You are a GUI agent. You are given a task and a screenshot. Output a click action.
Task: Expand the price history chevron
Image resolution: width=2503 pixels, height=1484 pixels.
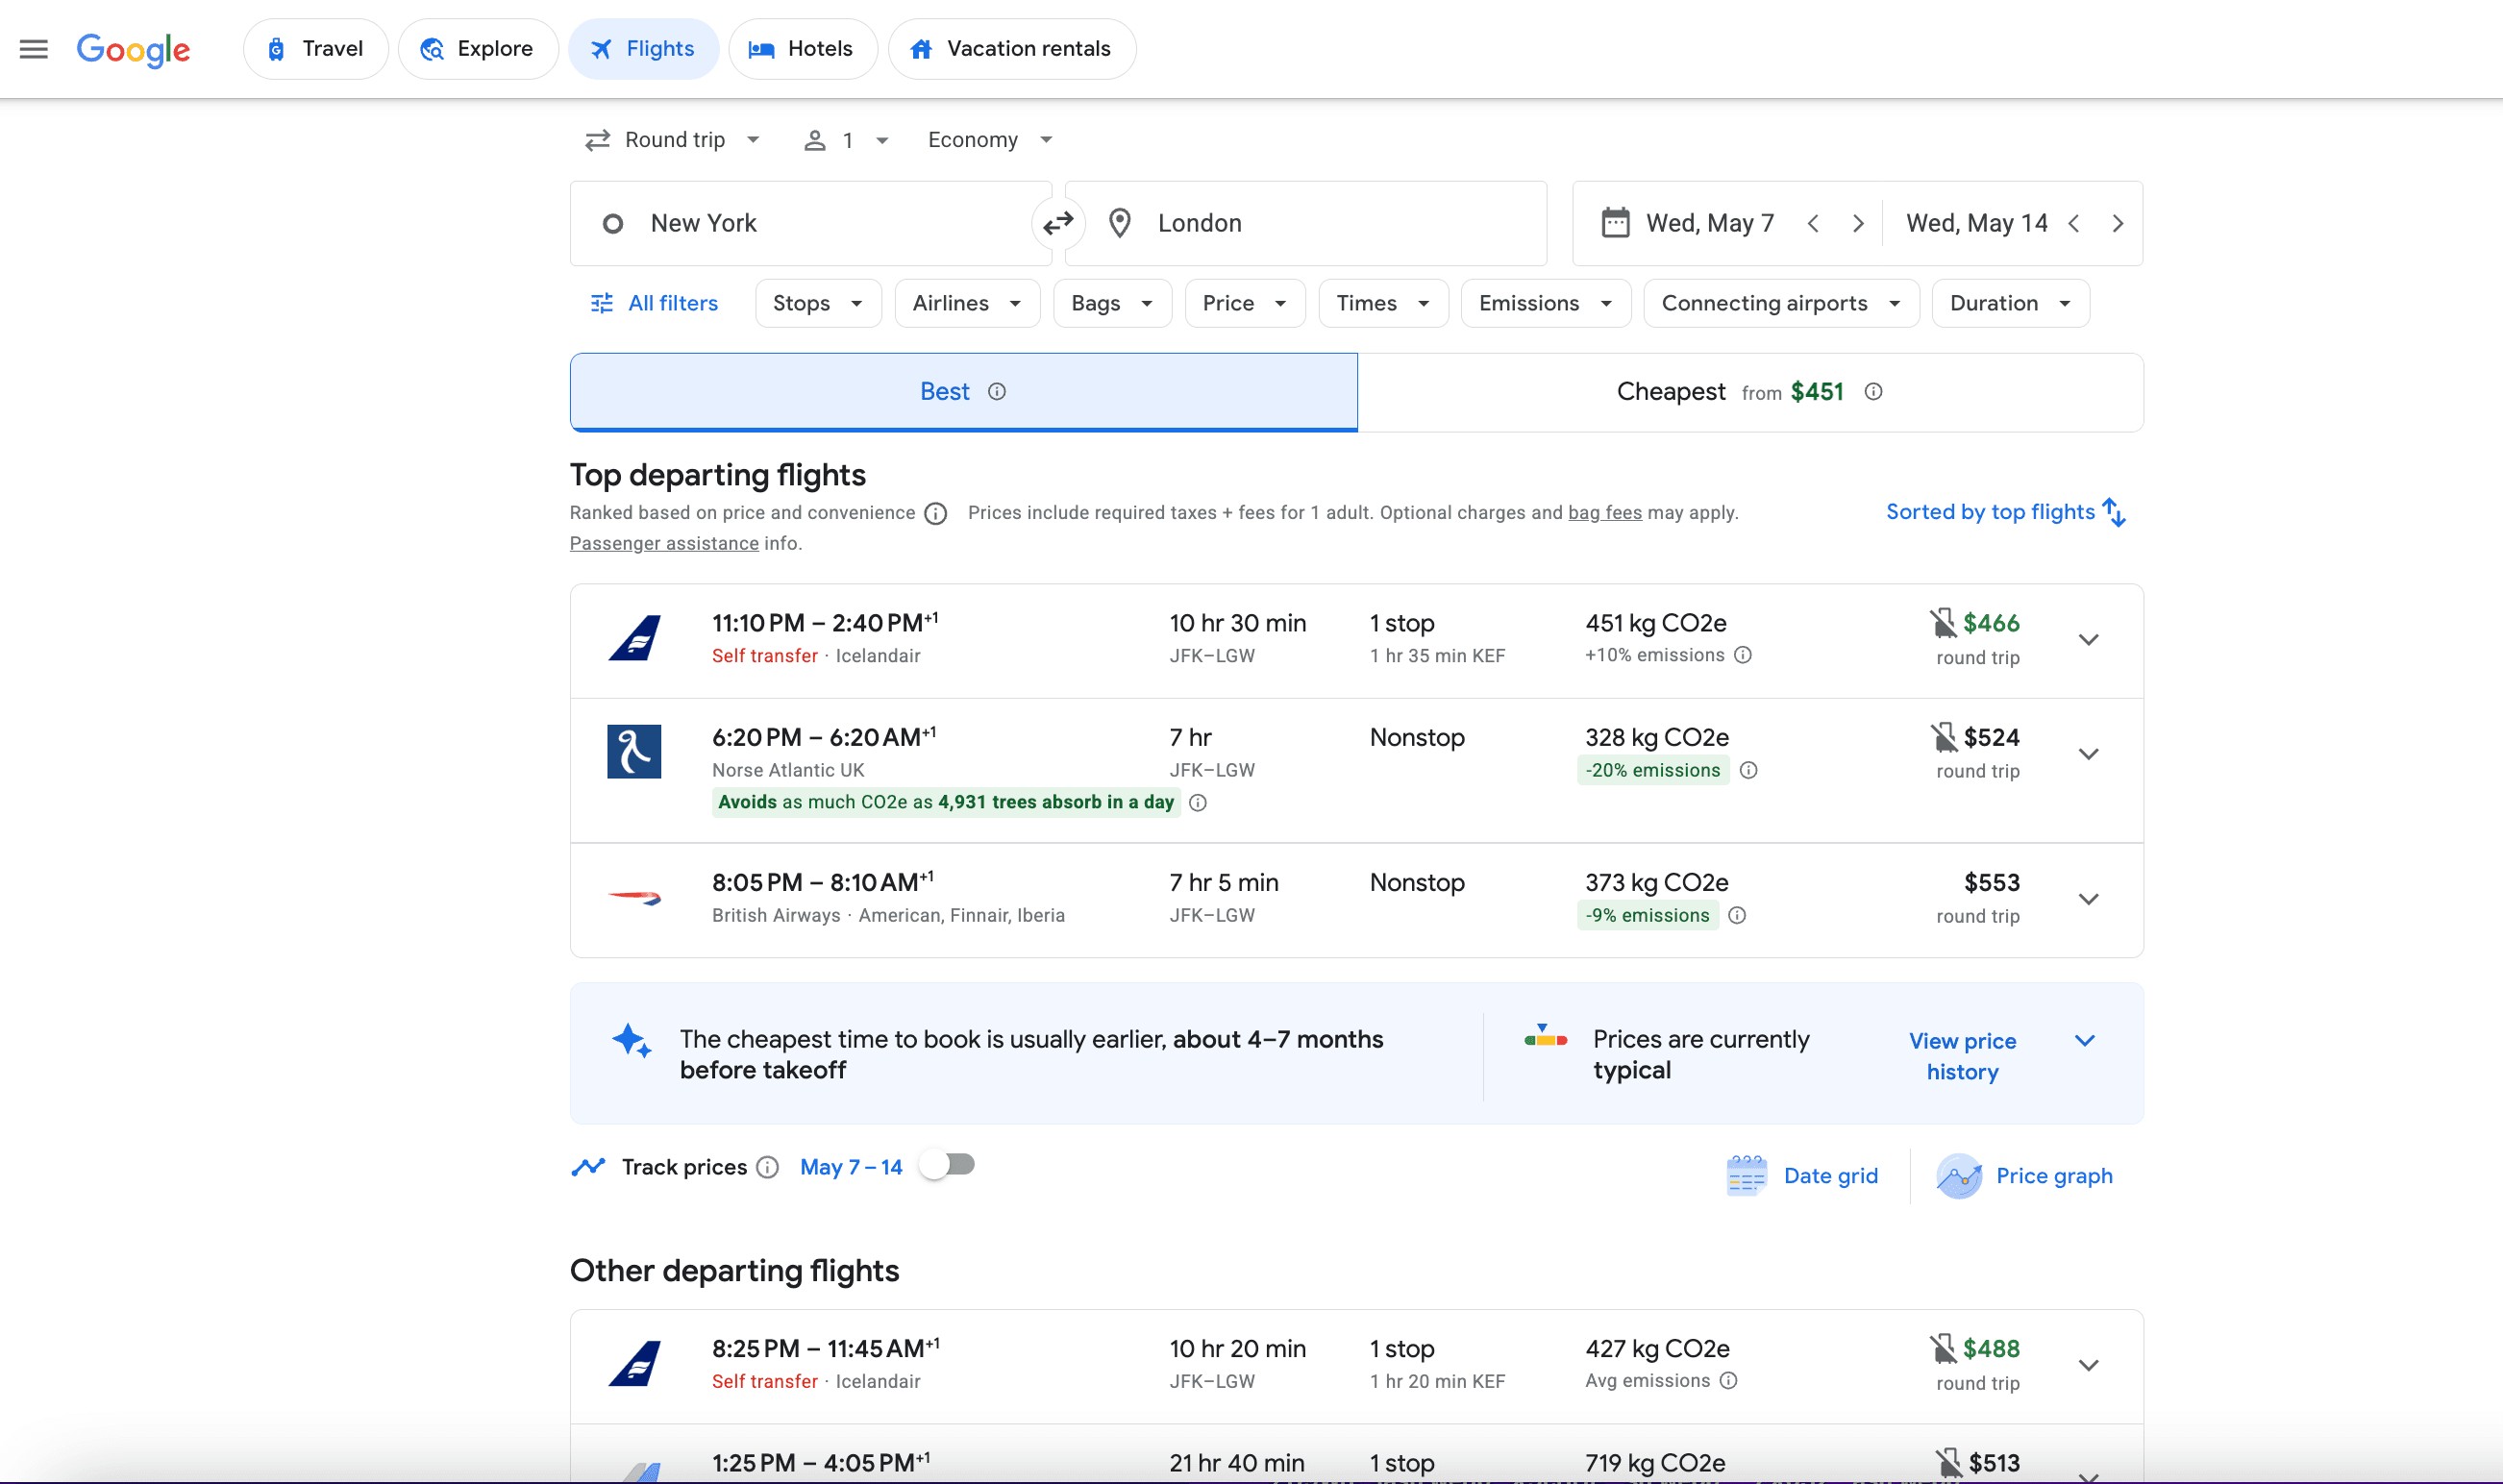click(2085, 1040)
